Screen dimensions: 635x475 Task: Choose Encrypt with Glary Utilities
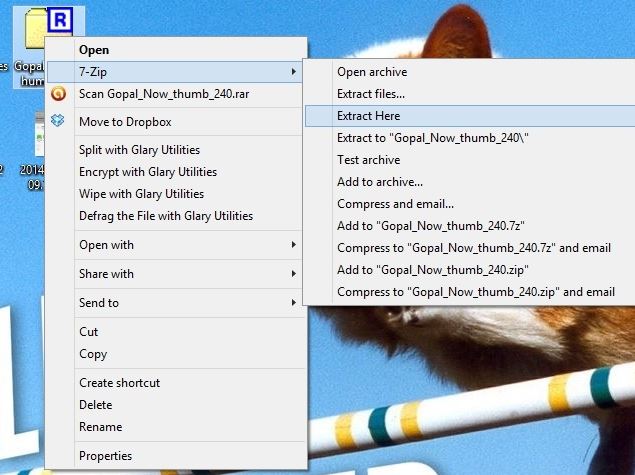[146, 172]
